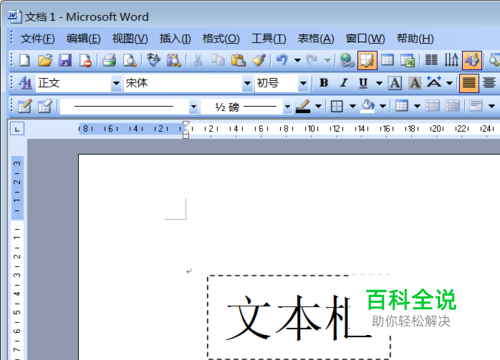Toggle Underline formatting
The width and height of the screenshot is (500, 360).
click(363, 83)
